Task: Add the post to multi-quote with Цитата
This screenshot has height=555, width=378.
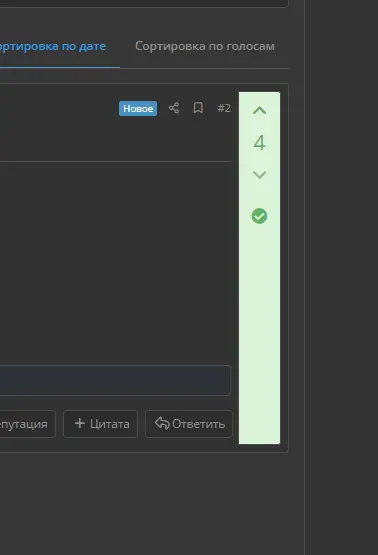Action: pos(101,424)
